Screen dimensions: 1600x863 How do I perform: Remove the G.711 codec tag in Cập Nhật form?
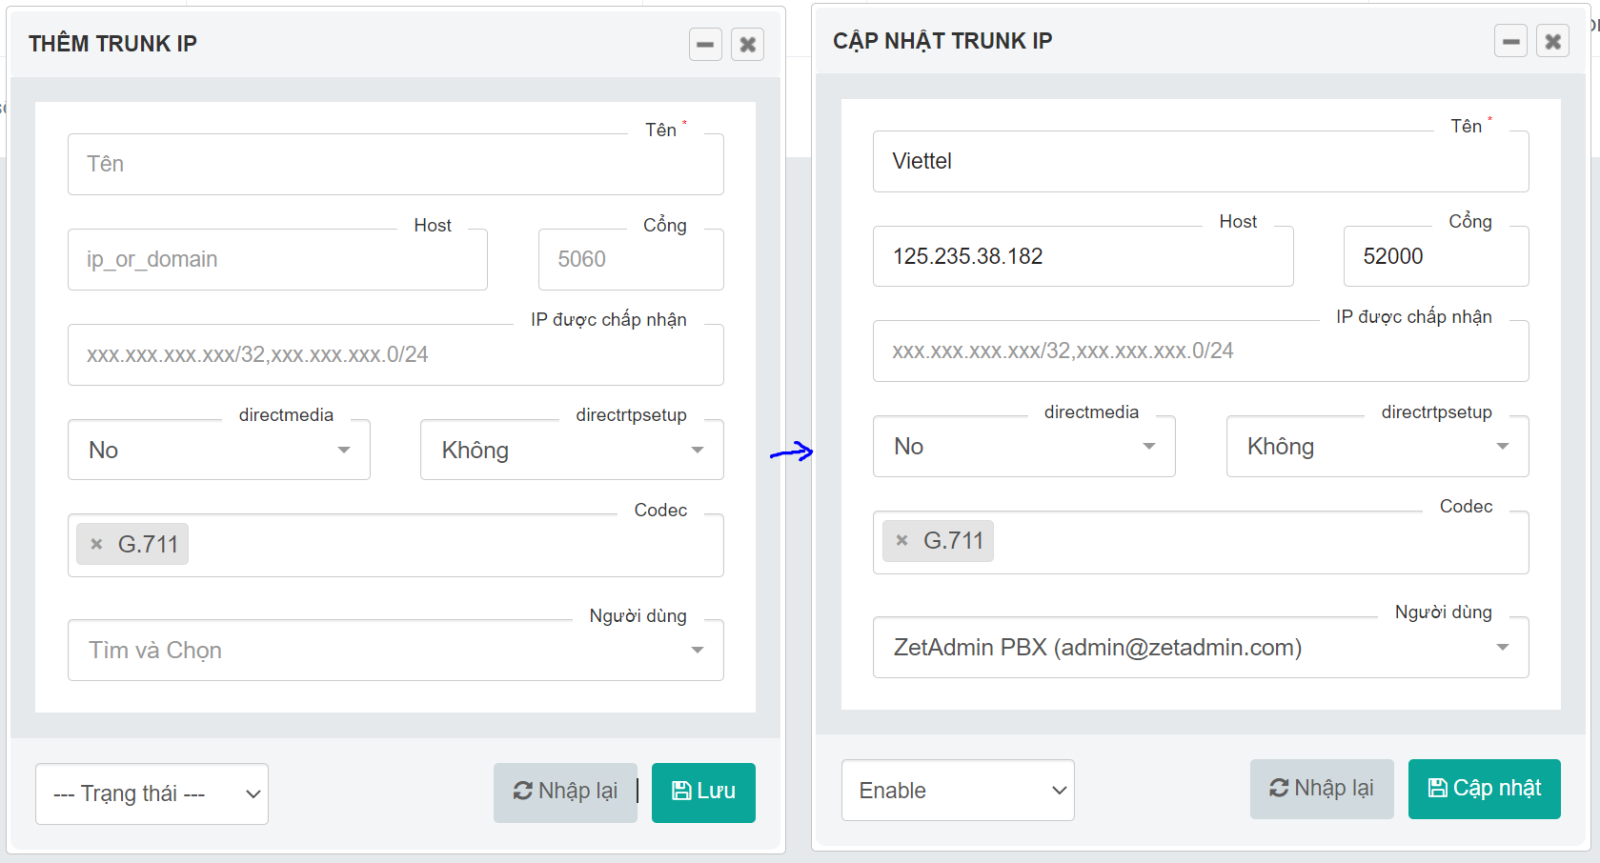[903, 541]
